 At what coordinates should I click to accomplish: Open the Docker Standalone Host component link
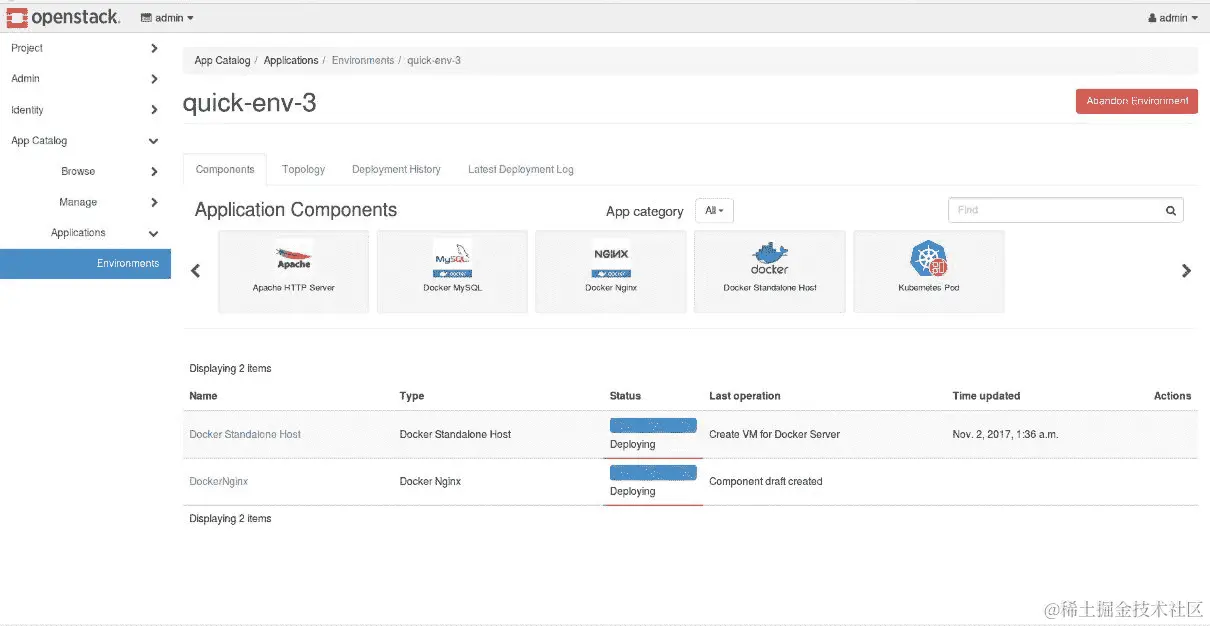[x=245, y=435]
